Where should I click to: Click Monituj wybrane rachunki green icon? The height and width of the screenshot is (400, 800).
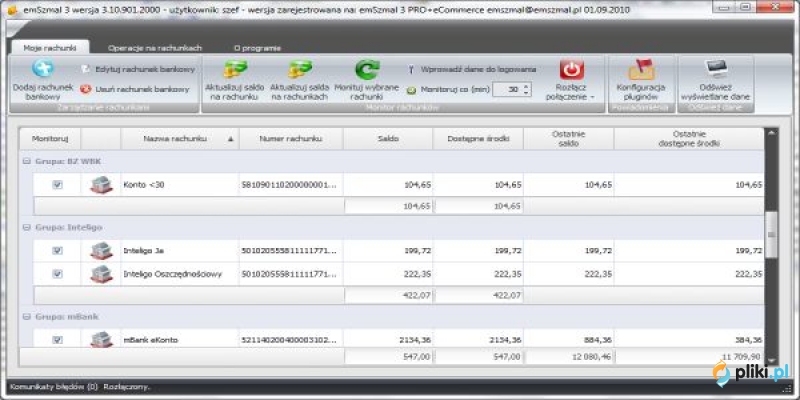point(367,69)
